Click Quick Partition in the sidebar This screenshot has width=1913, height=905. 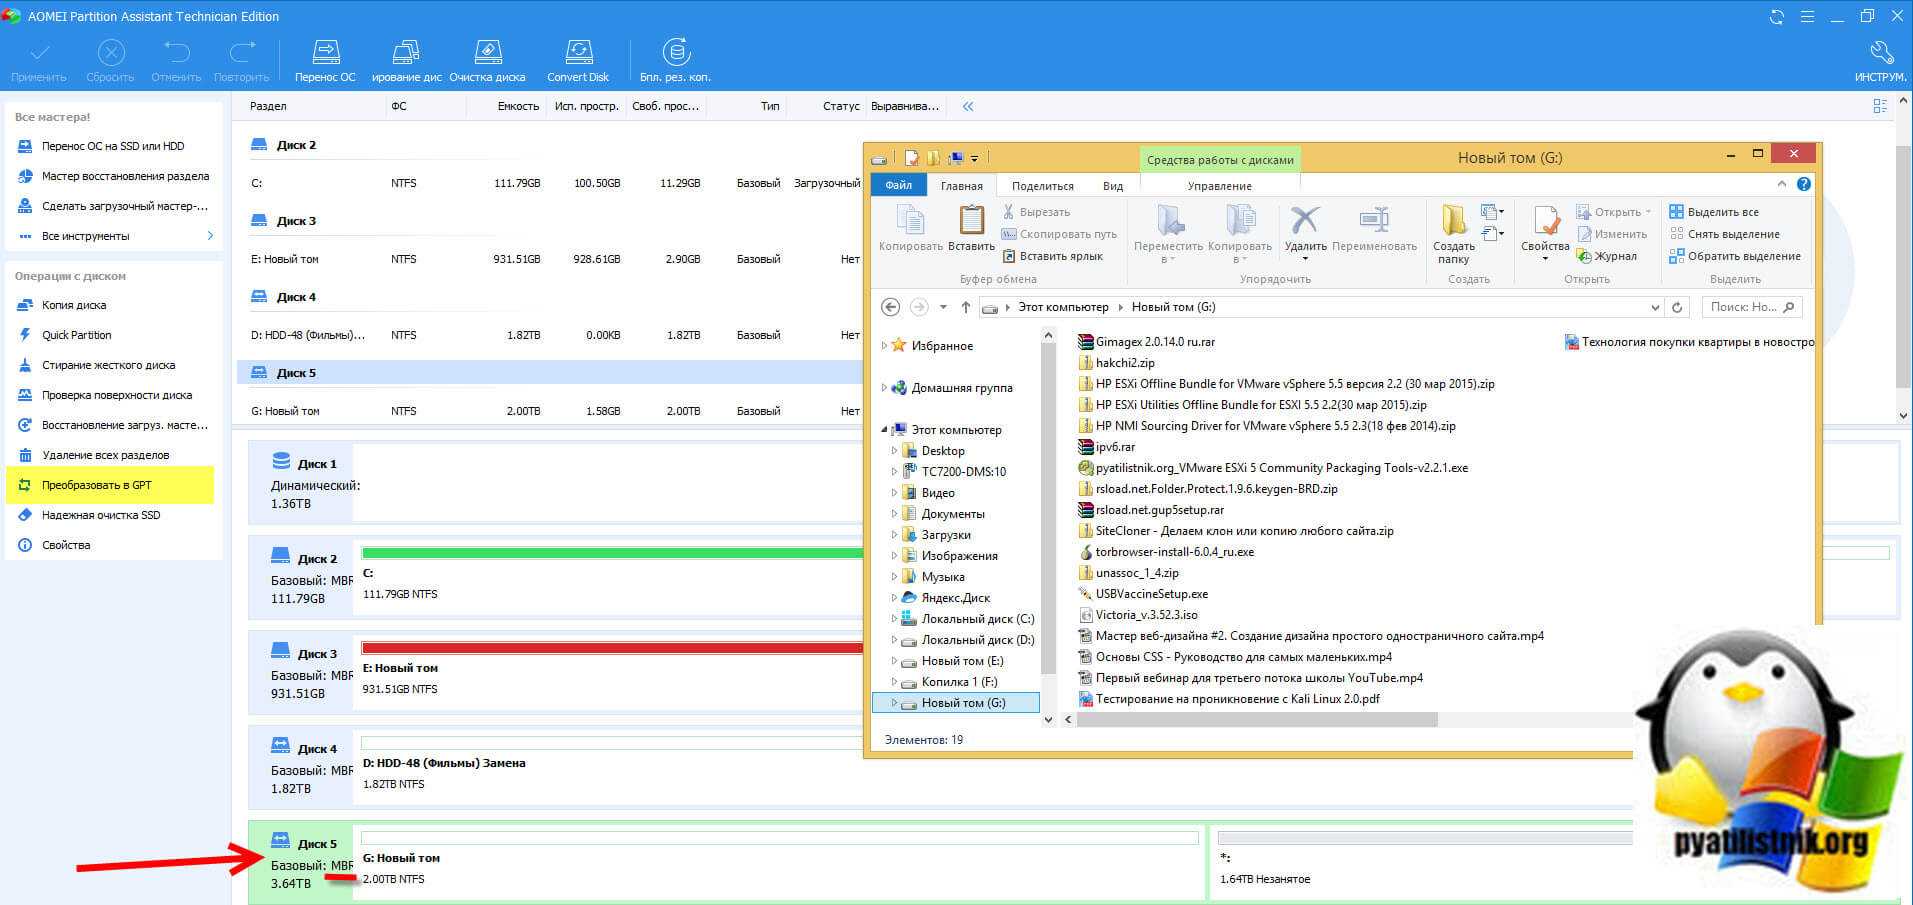(x=76, y=335)
